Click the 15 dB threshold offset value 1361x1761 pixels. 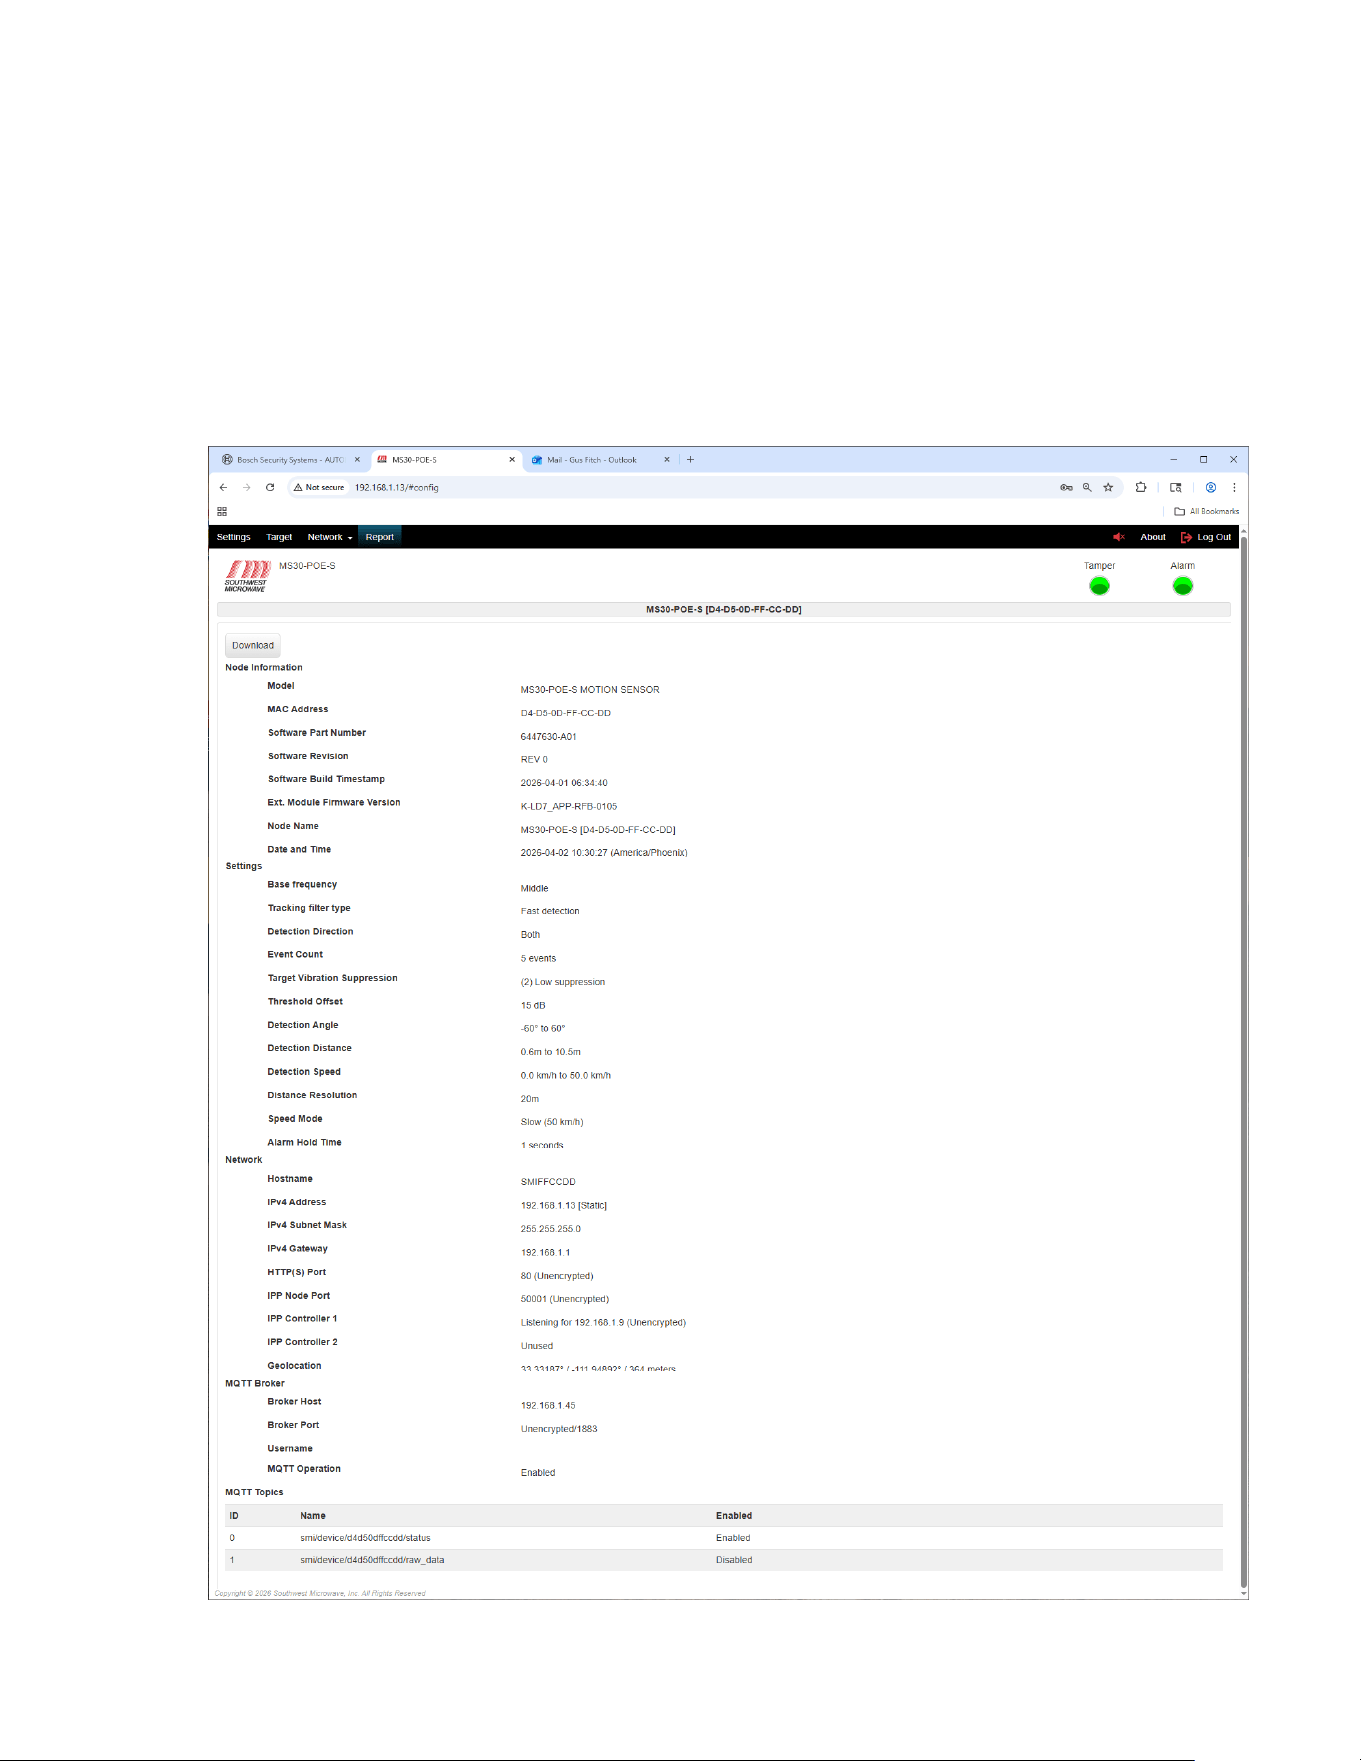tap(533, 1005)
